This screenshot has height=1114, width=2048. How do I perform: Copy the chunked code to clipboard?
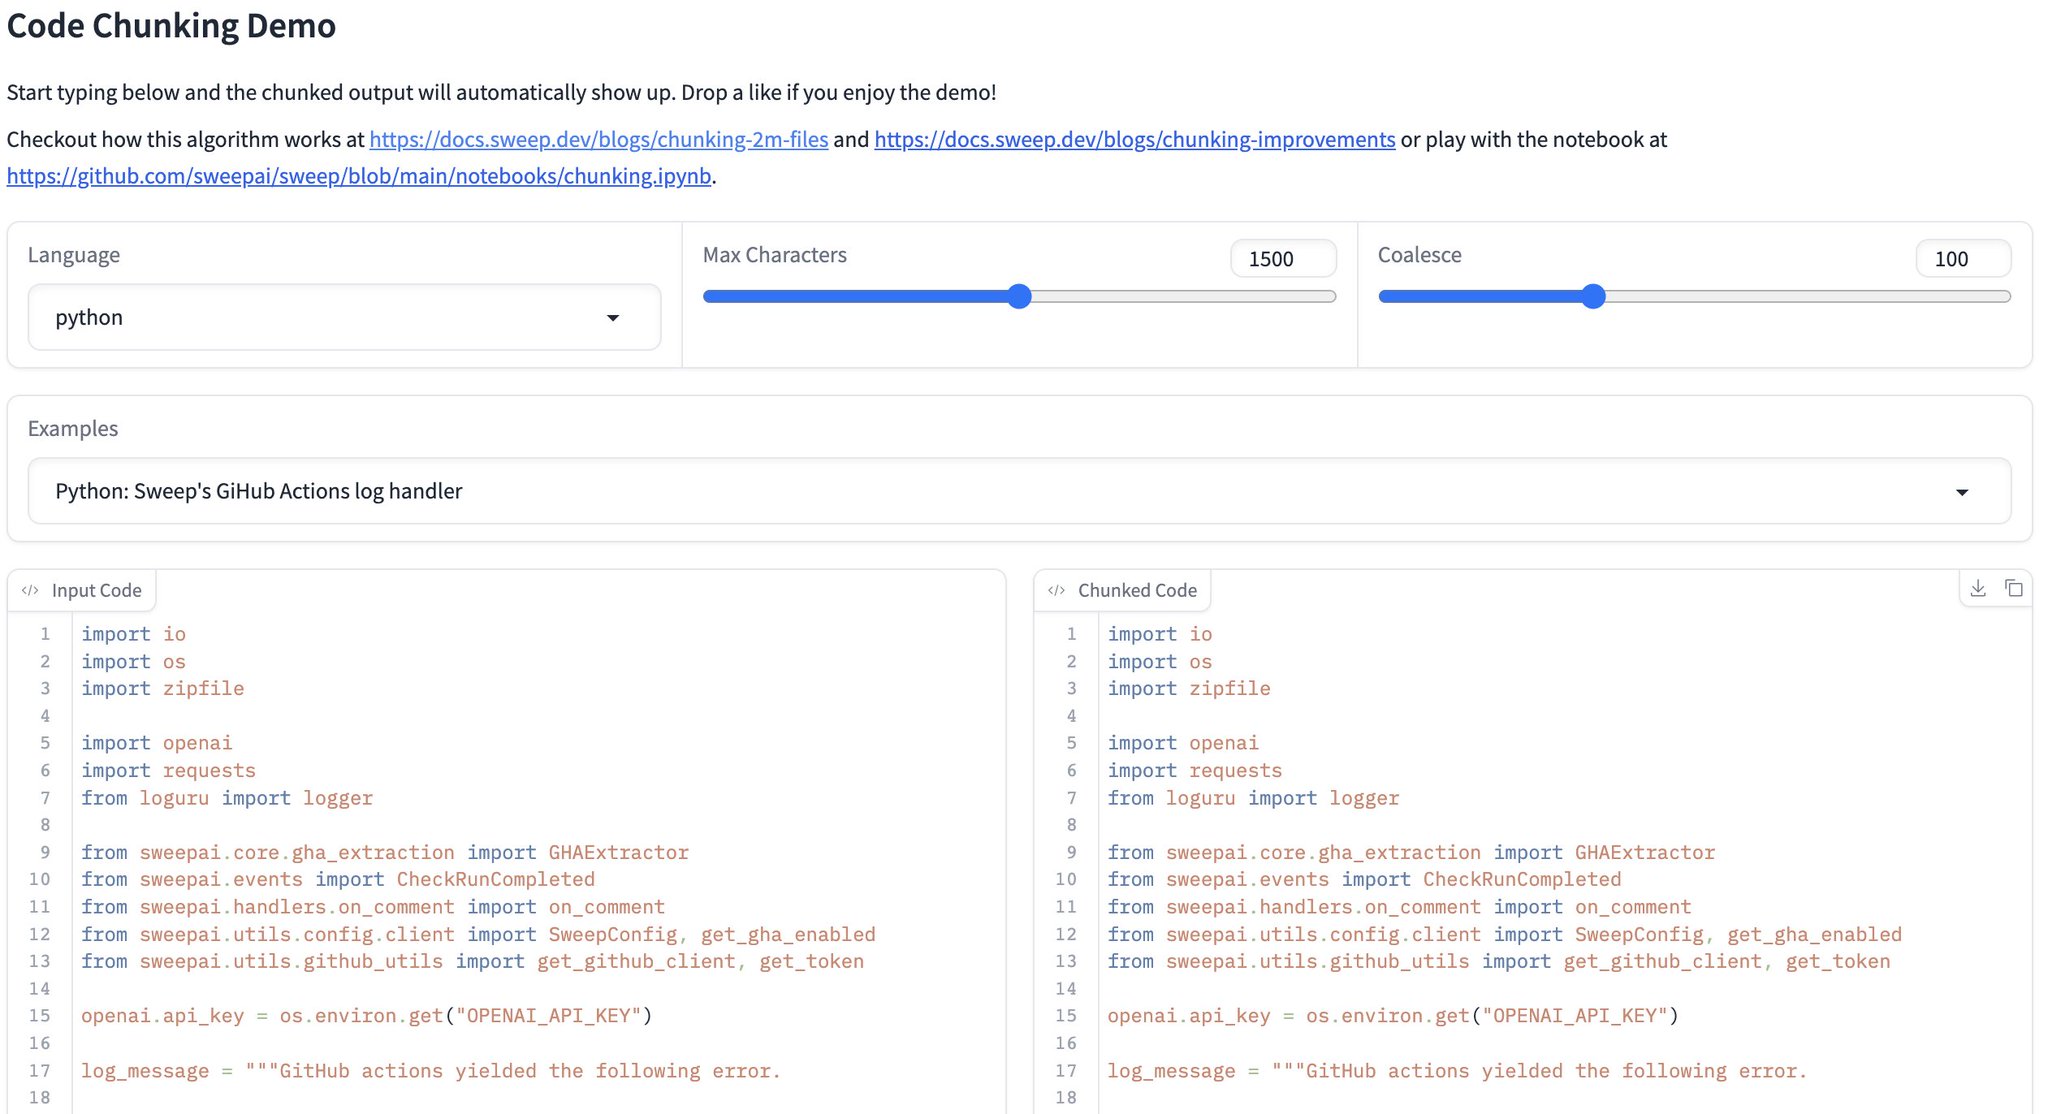(2014, 589)
